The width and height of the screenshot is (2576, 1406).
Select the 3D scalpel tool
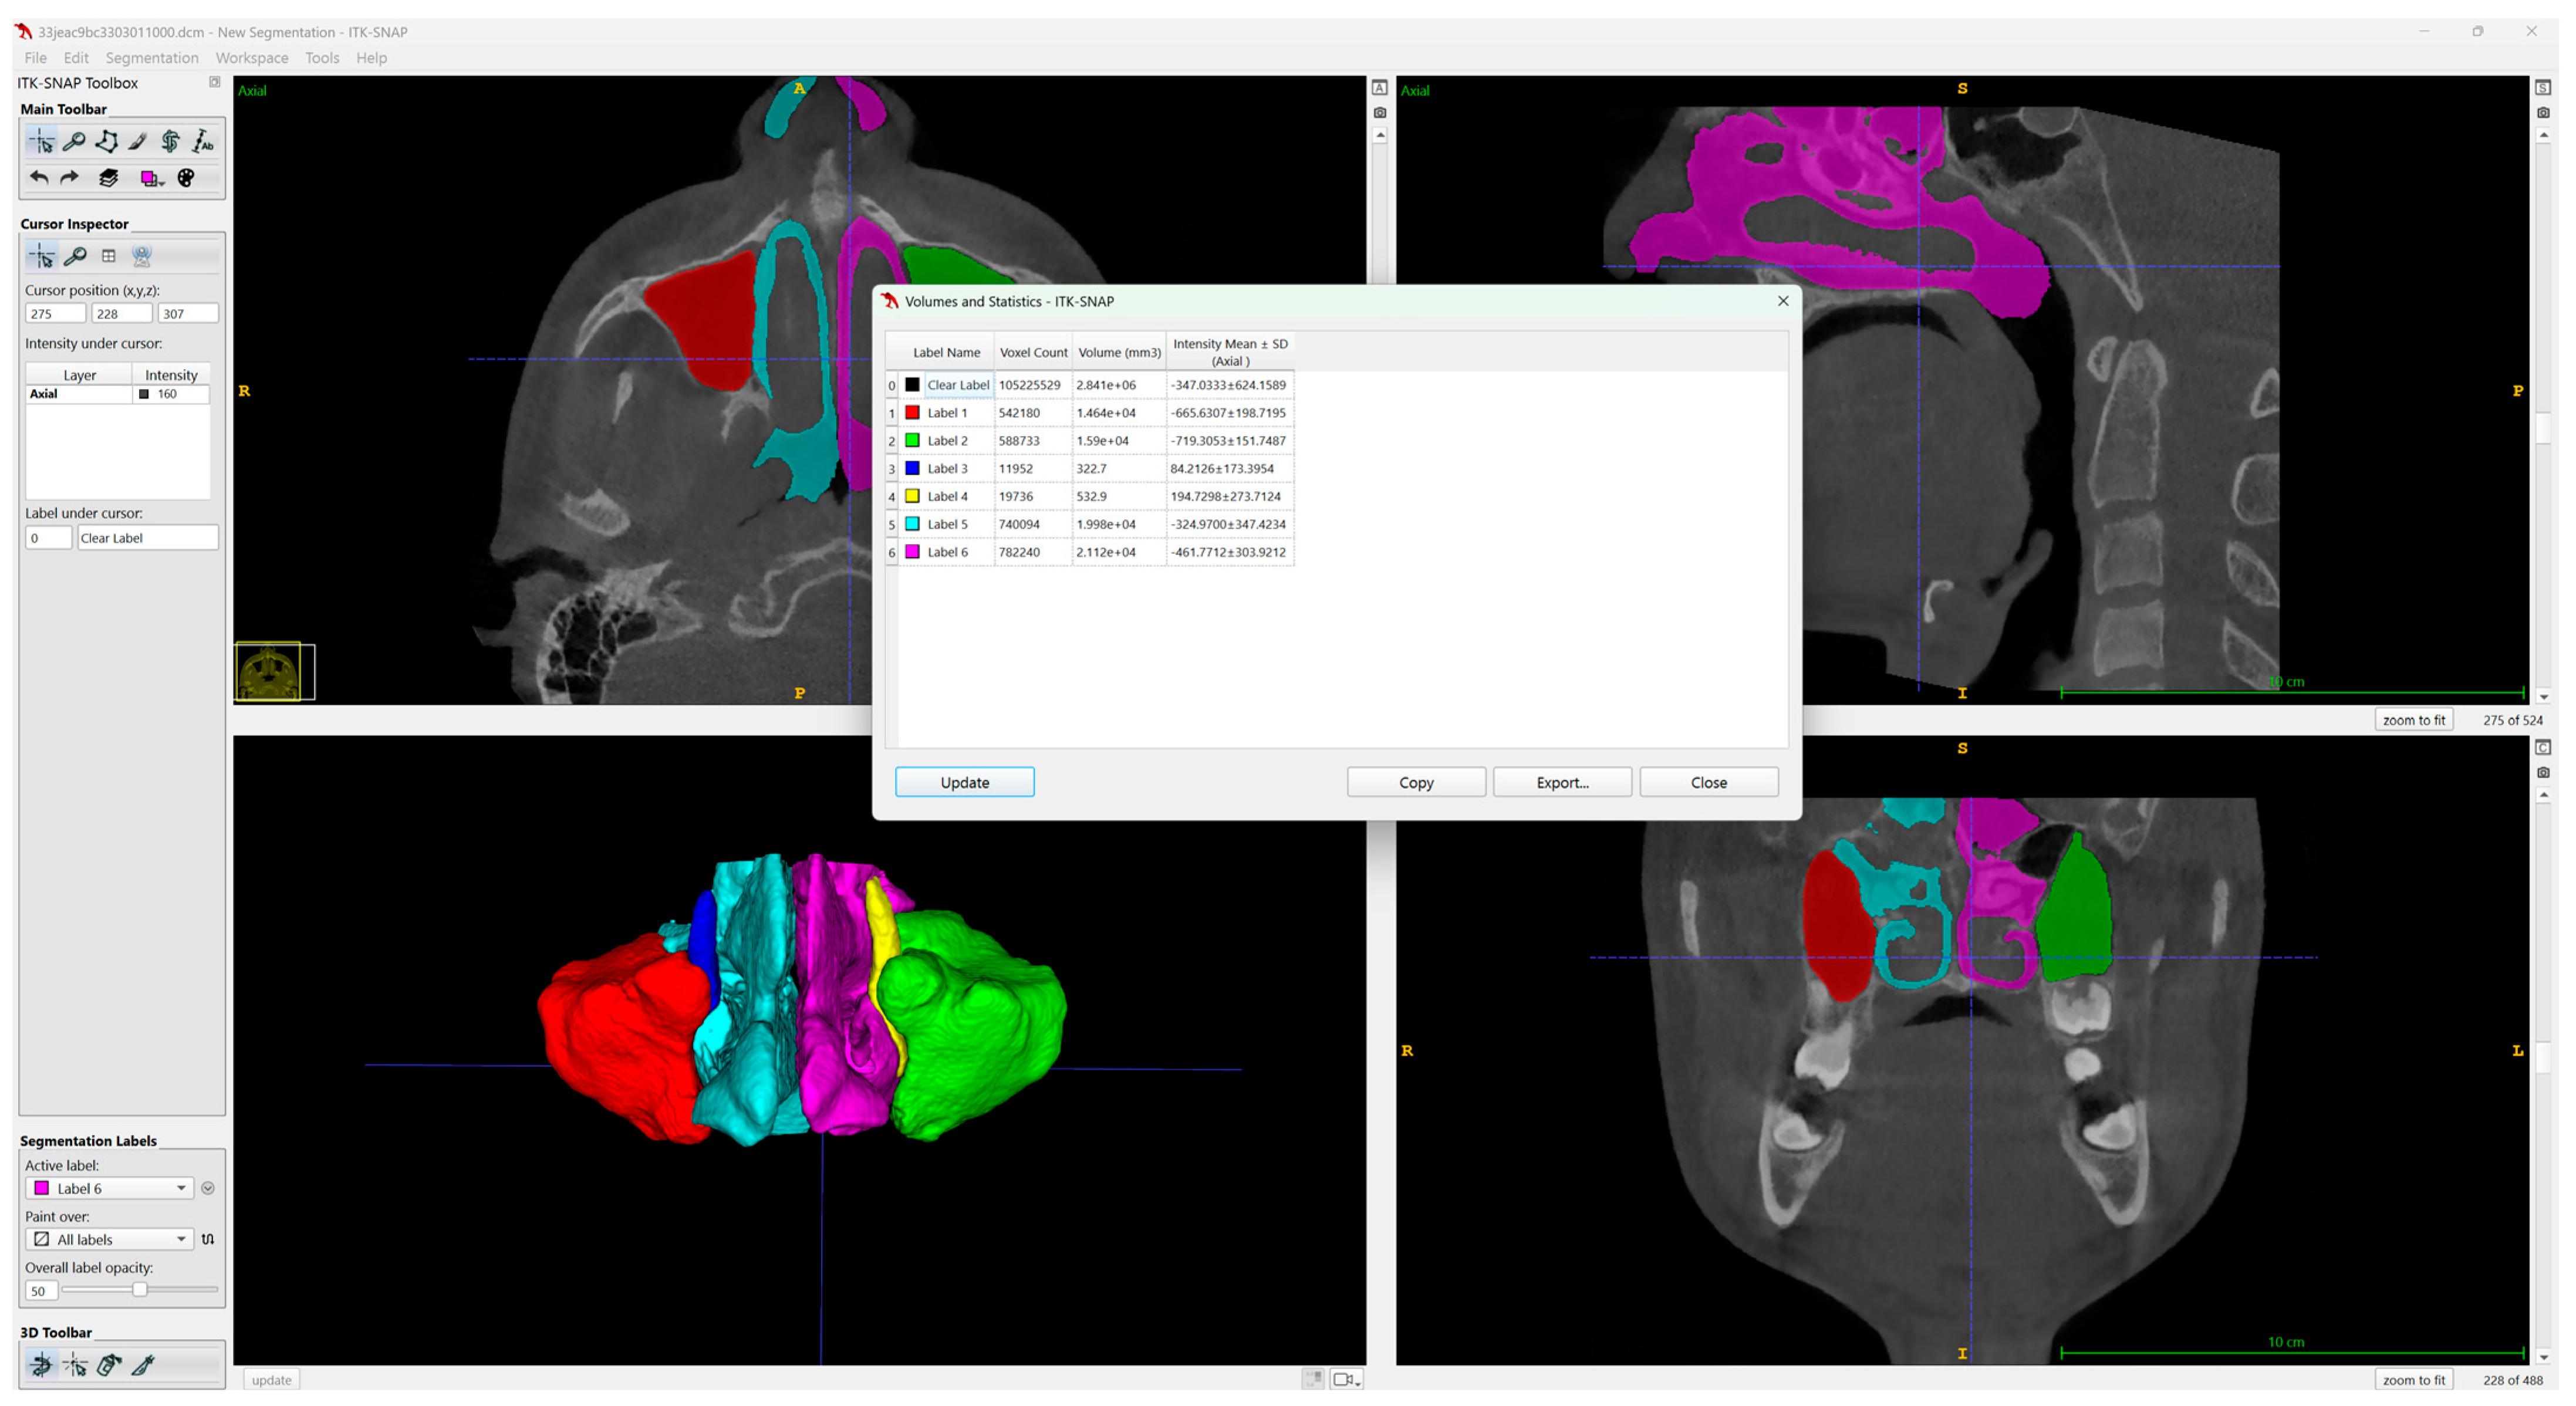143,1364
